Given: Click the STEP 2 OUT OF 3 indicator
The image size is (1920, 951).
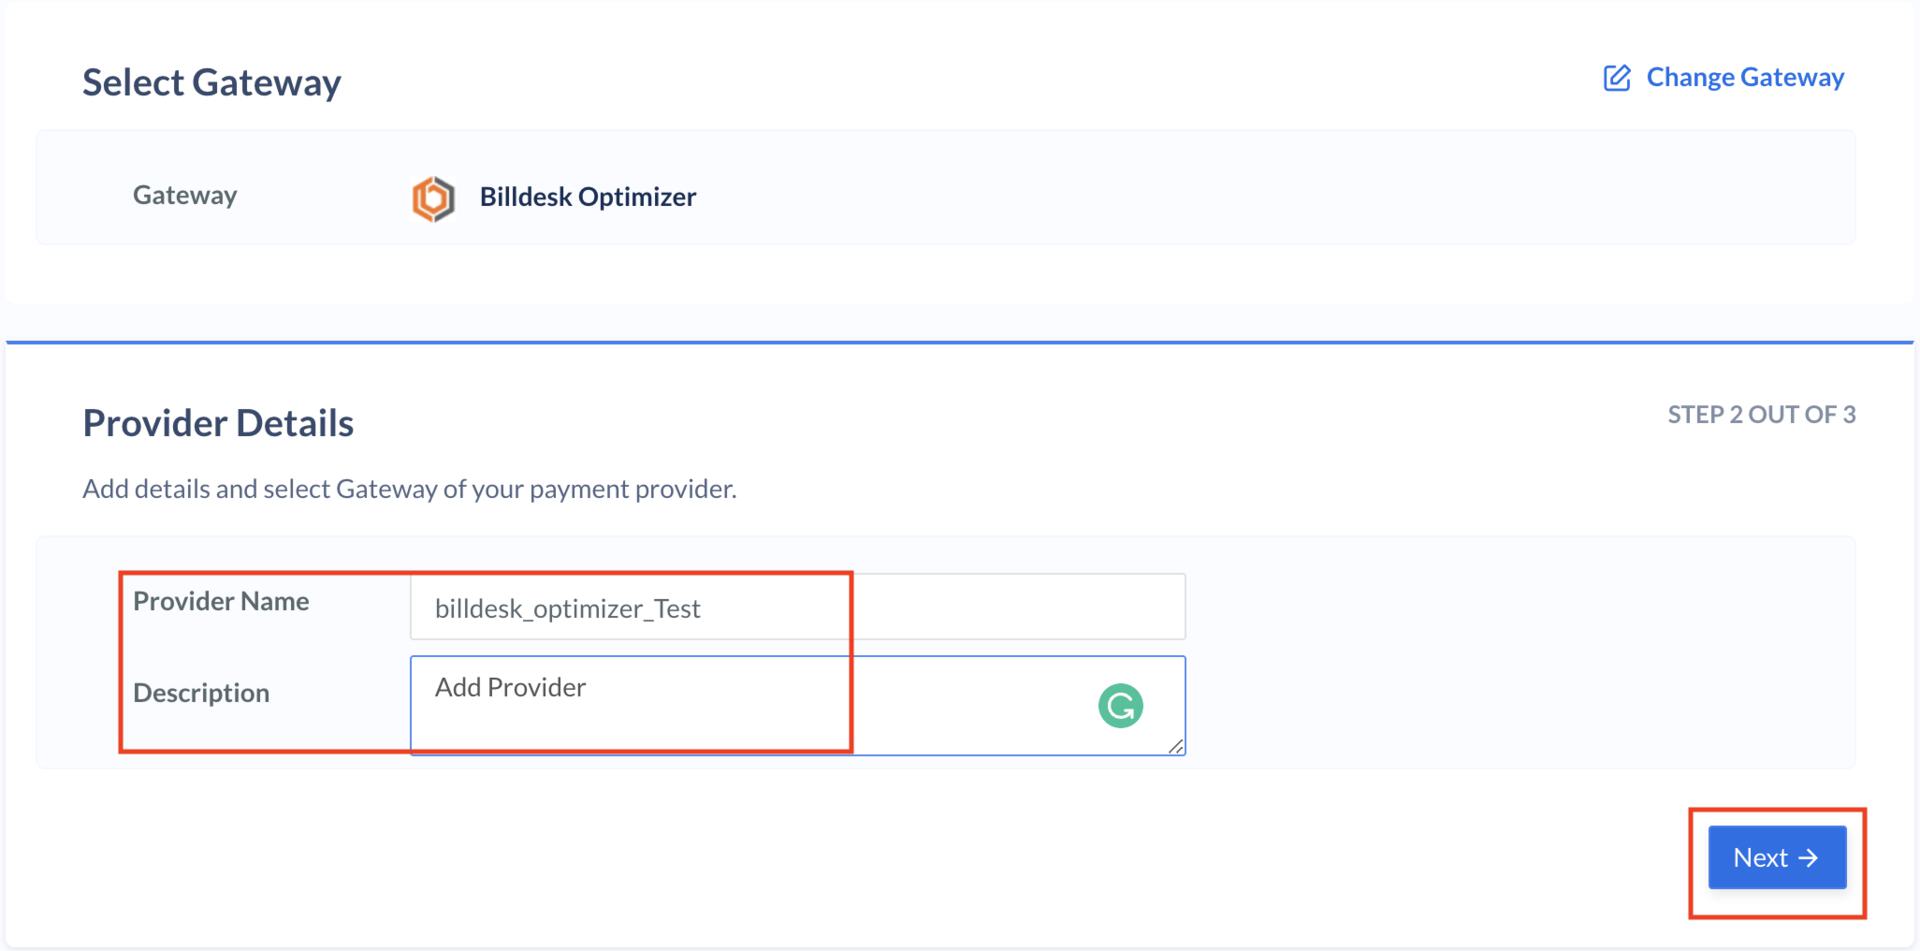Looking at the screenshot, I should click(1761, 414).
